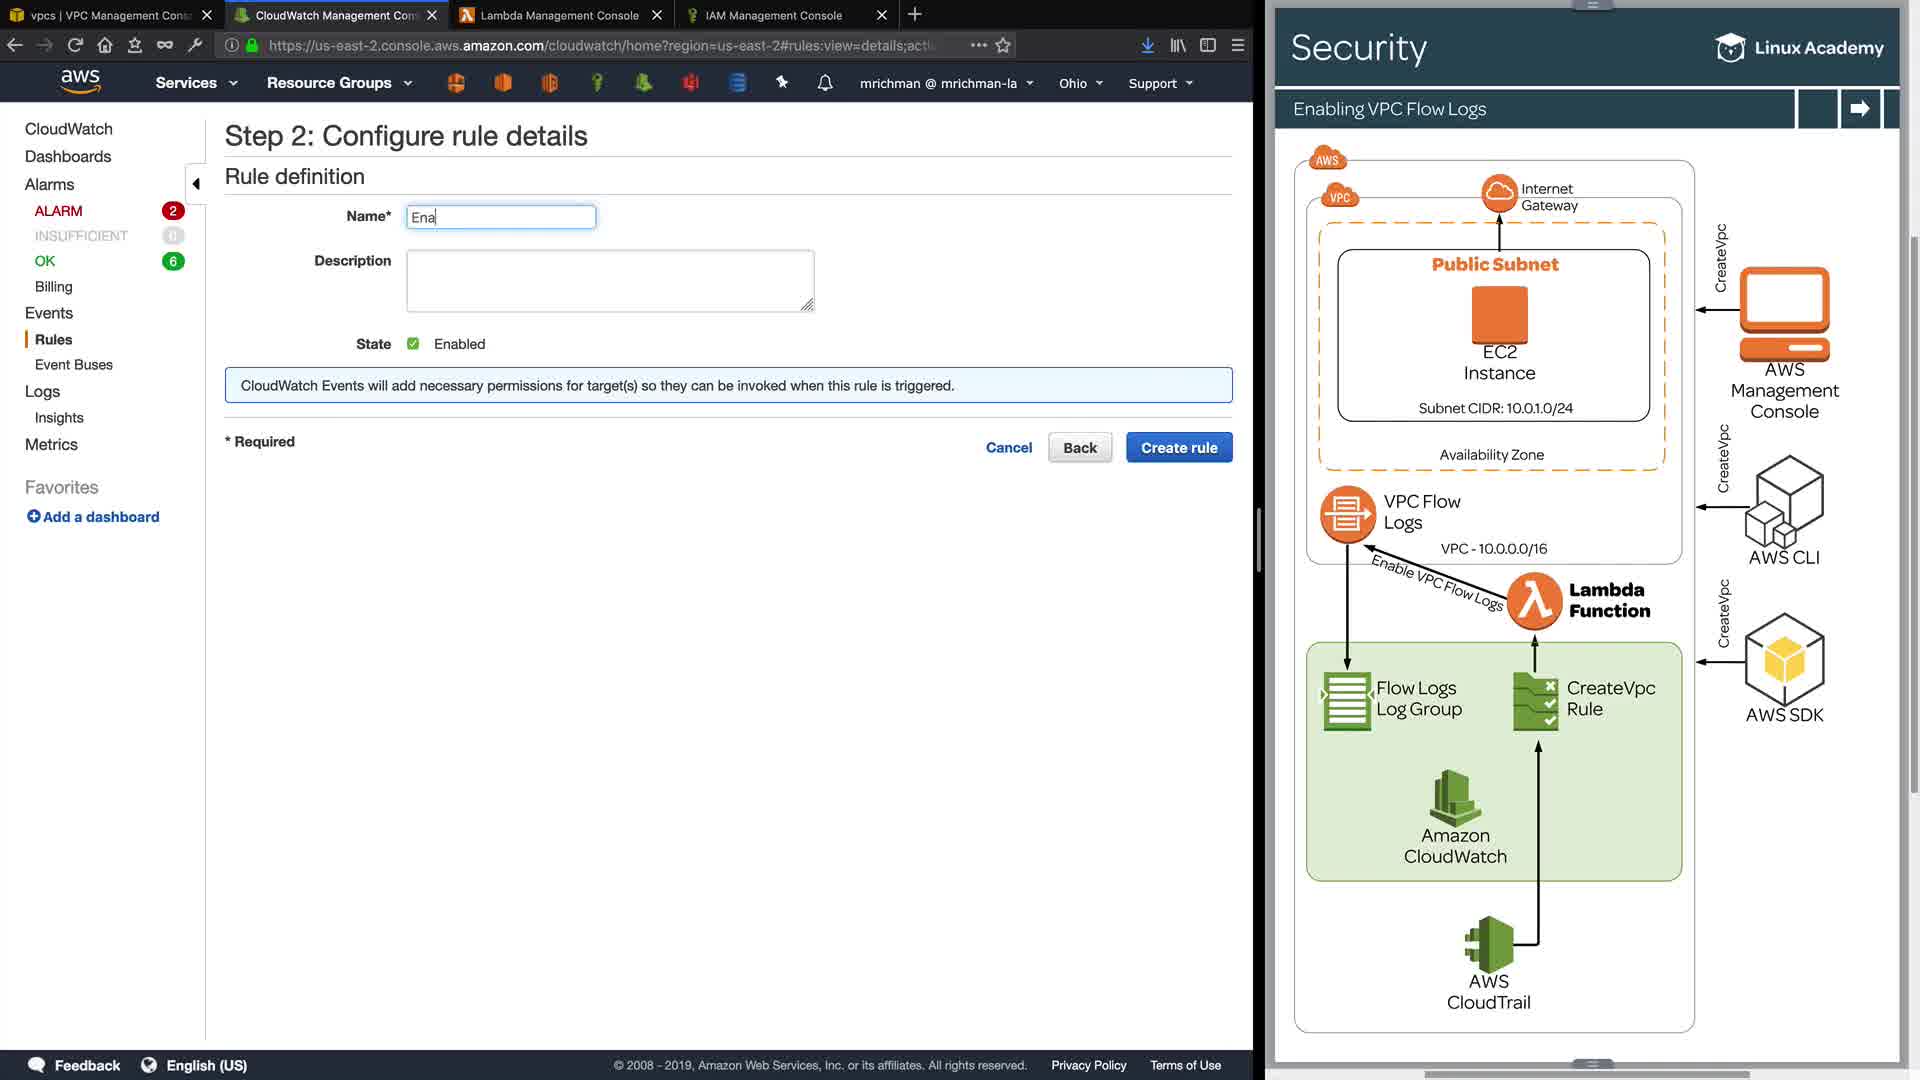Screen dimensions: 1920x1080
Task: Click the AWS logo home icon
Action: point(80,81)
